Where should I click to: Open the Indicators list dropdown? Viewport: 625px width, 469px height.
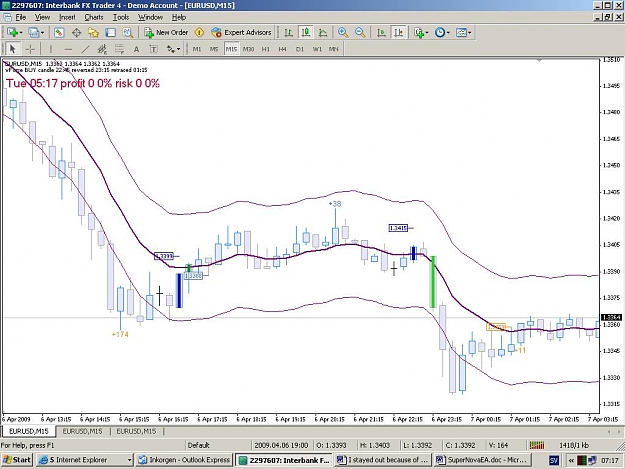click(x=421, y=32)
